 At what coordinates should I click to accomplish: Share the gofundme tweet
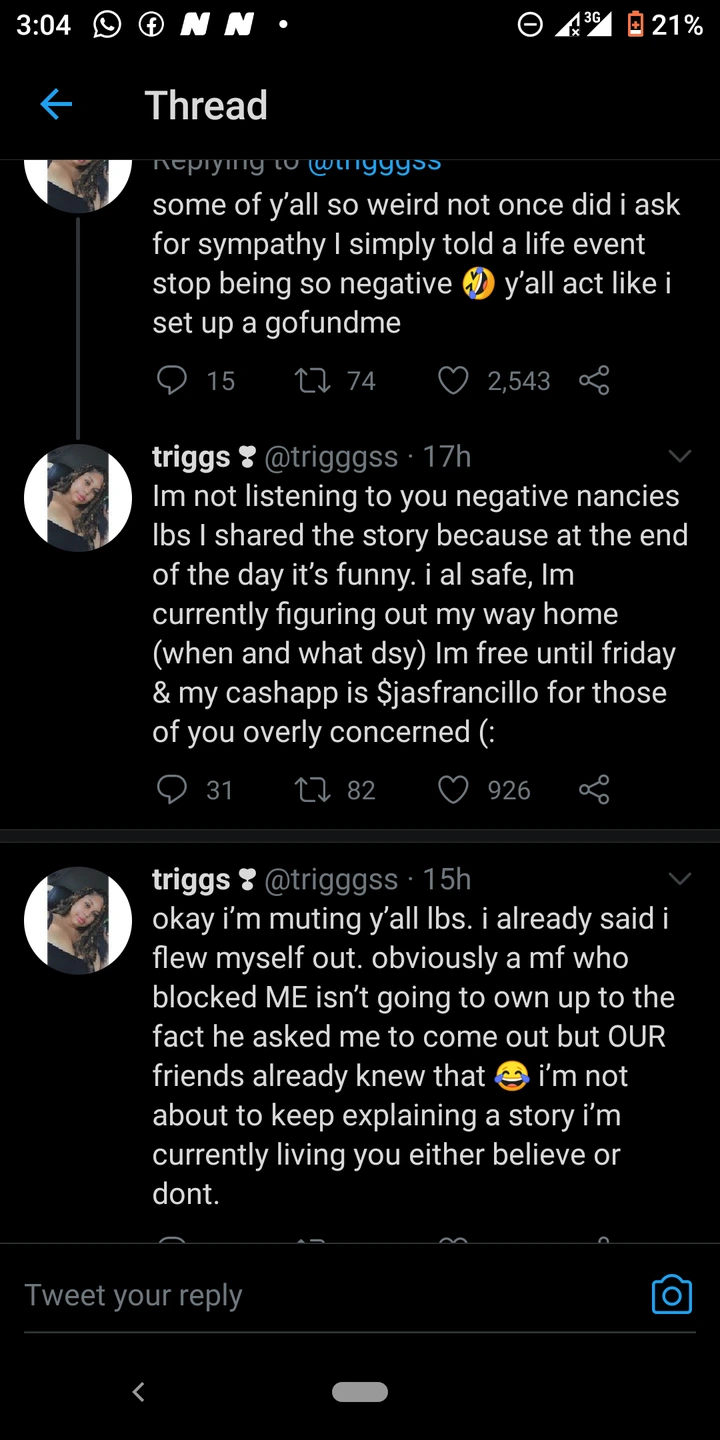[x=594, y=380]
